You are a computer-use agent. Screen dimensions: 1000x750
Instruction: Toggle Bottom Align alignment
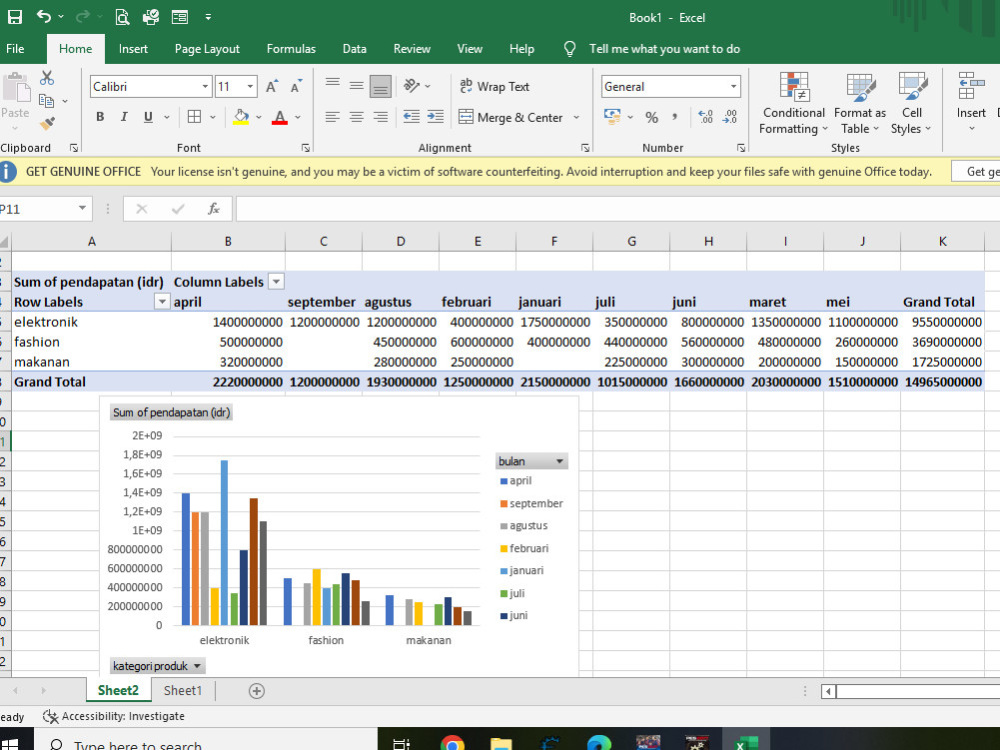(381, 86)
